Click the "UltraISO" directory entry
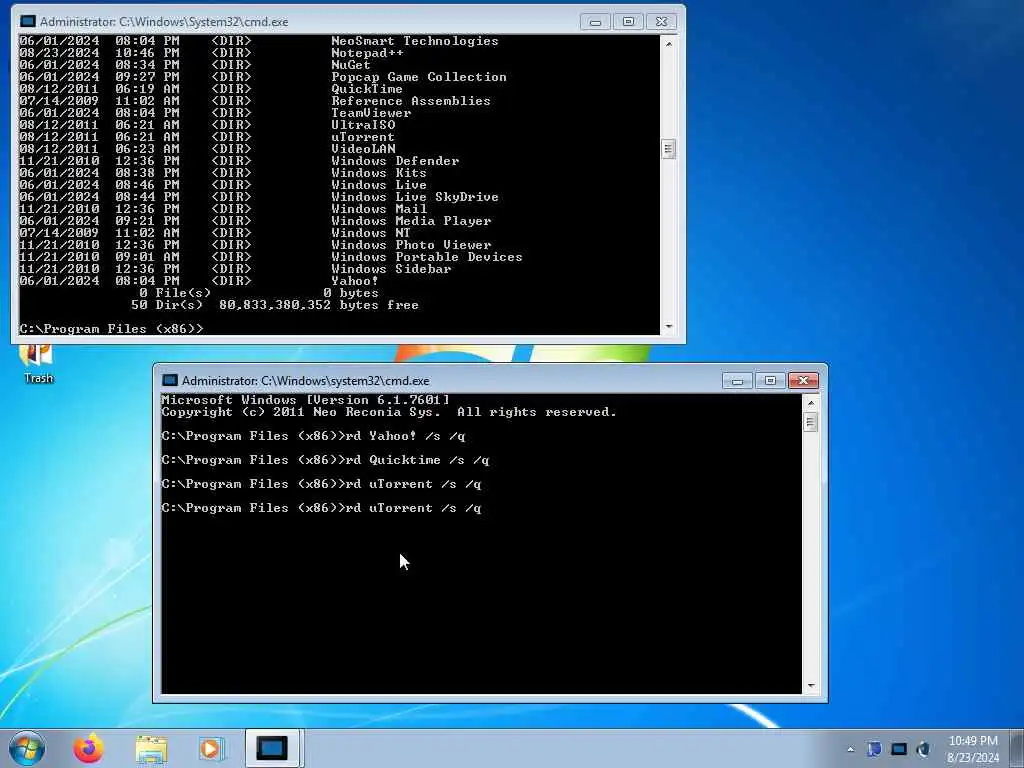Viewport: 1024px width, 768px height. 363,125
